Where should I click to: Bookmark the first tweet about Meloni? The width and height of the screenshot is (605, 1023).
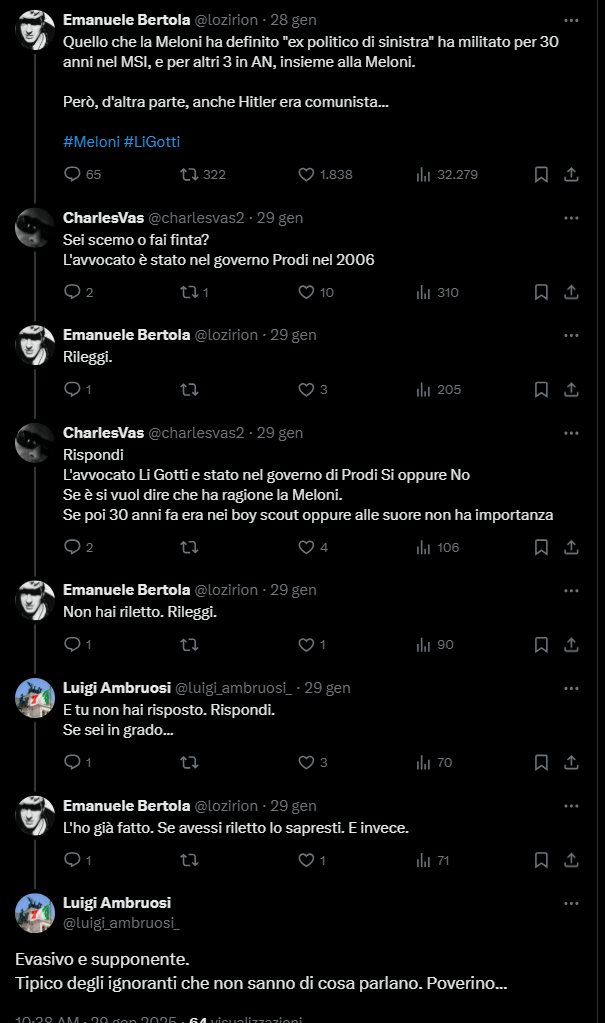pos(541,174)
